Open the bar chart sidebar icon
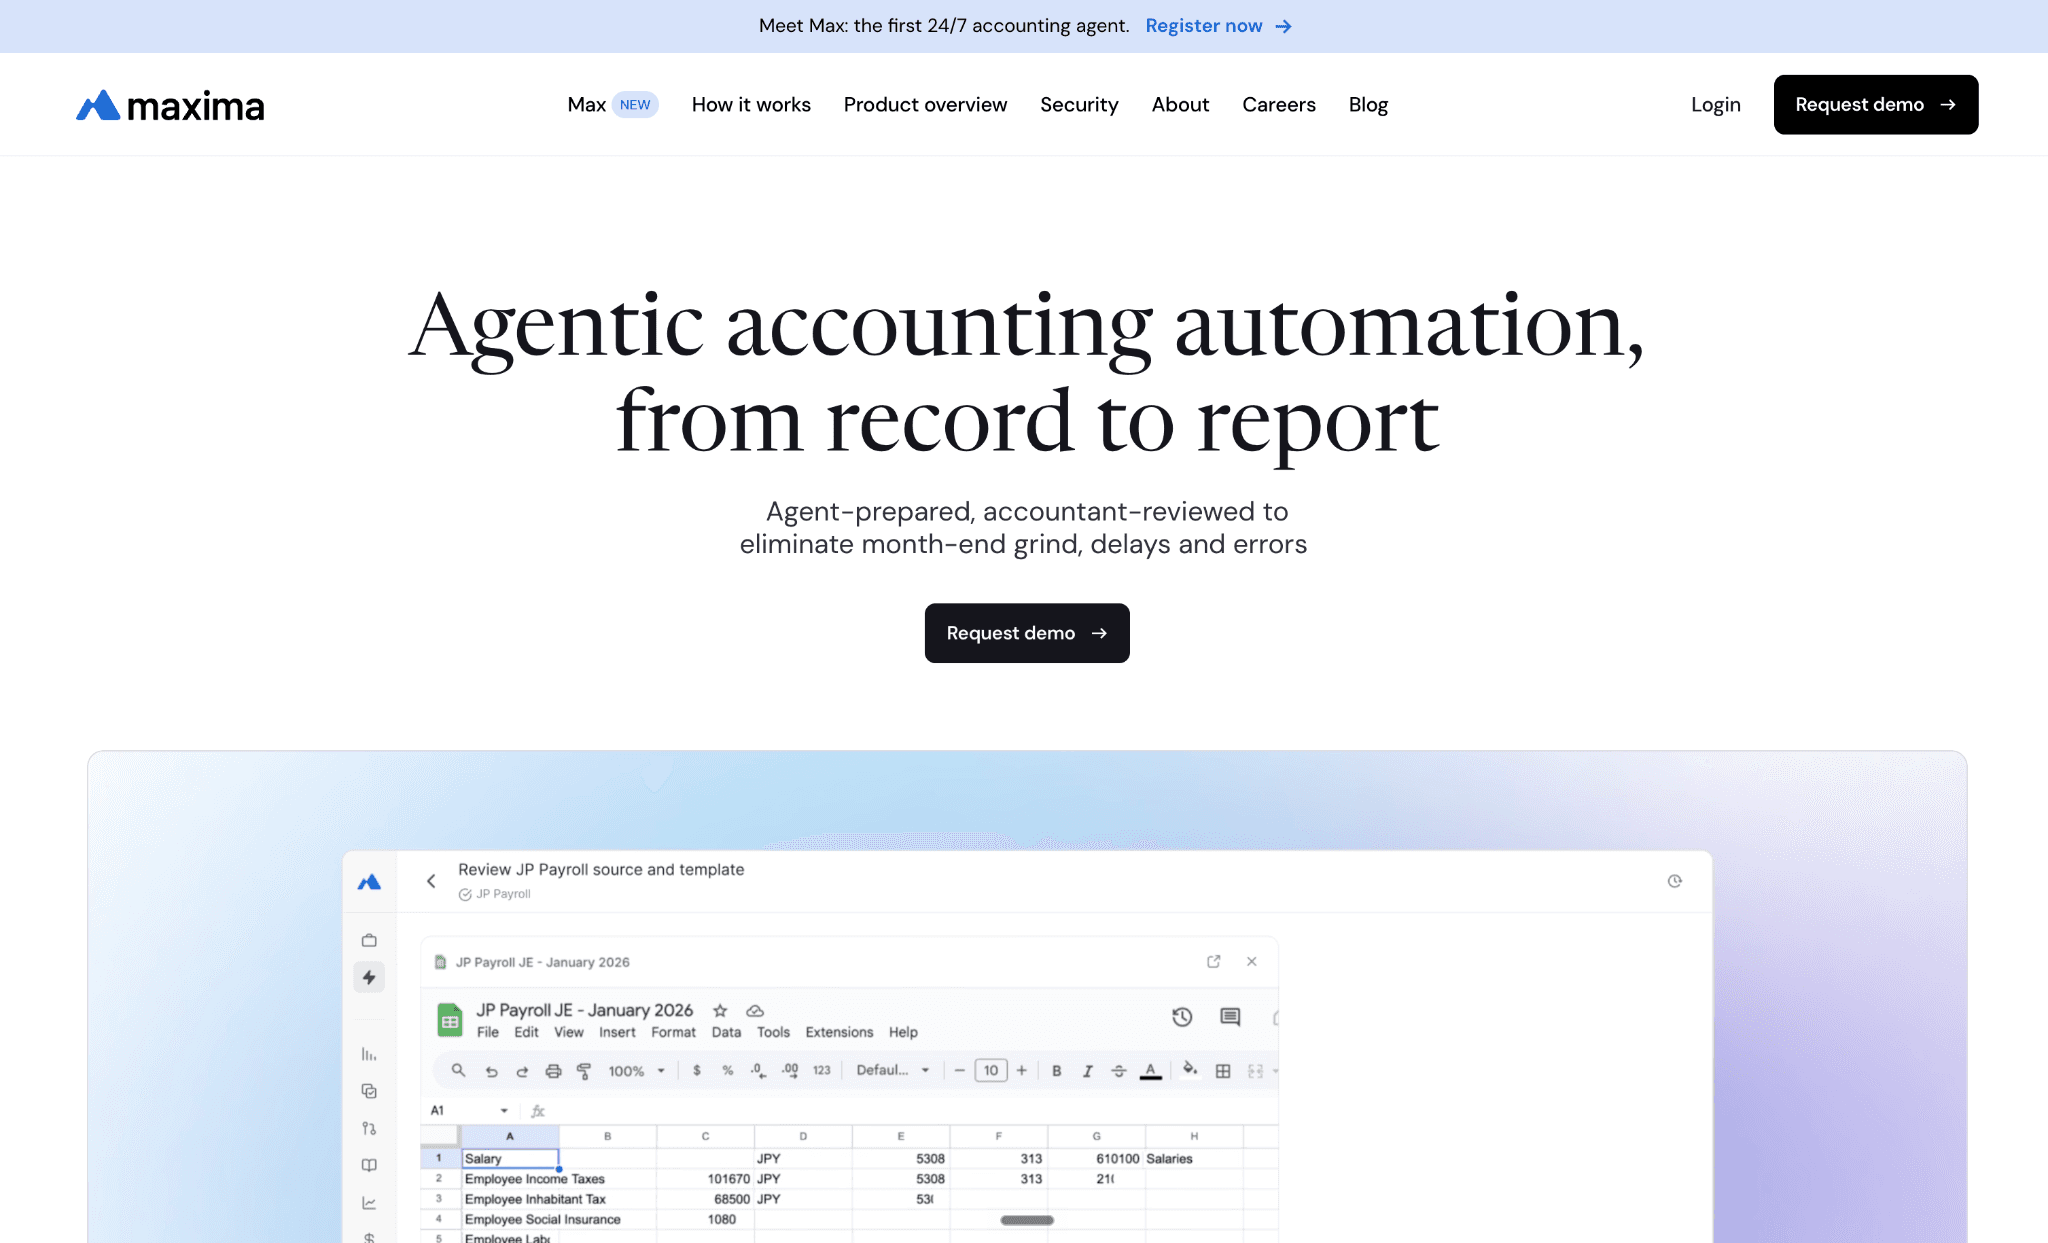Viewport: 2048px width, 1243px height. 369,1054
